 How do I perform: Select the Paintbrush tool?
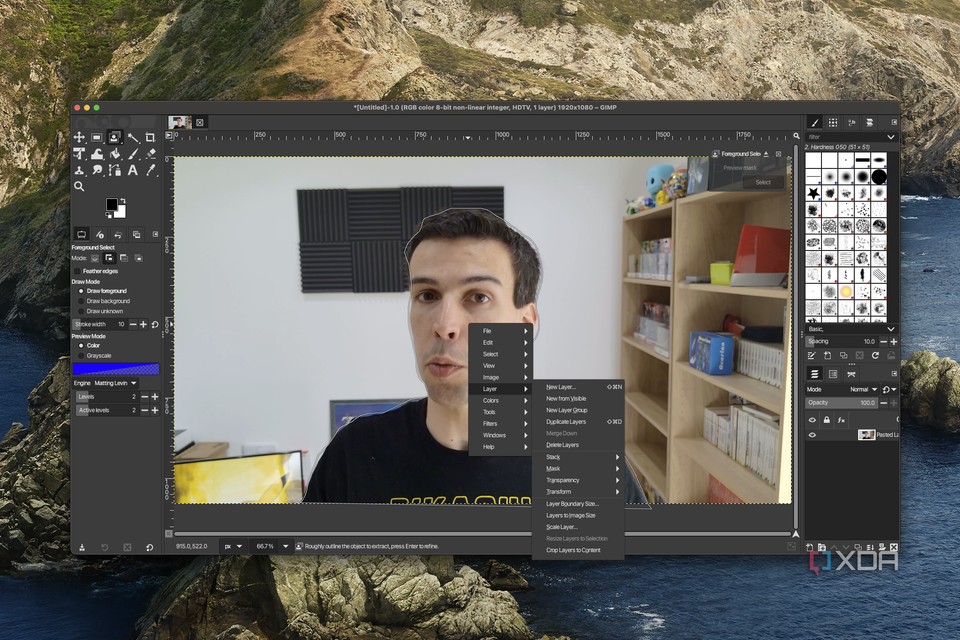(133, 154)
